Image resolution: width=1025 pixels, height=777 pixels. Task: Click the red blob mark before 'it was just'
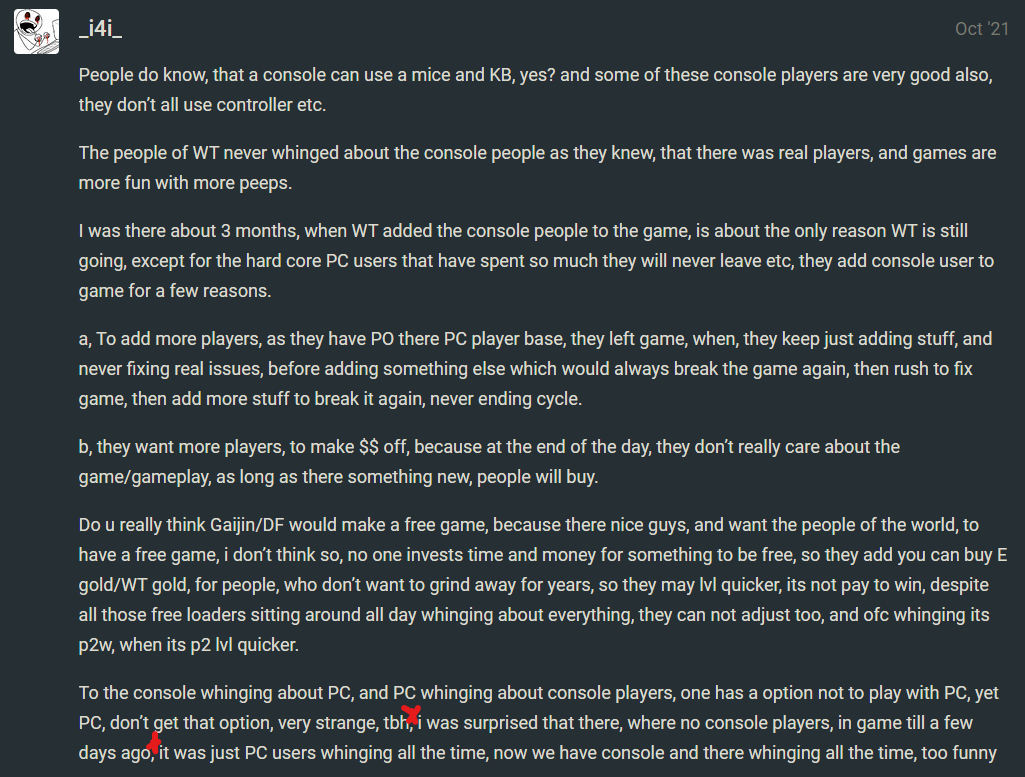(x=153, y=743)
